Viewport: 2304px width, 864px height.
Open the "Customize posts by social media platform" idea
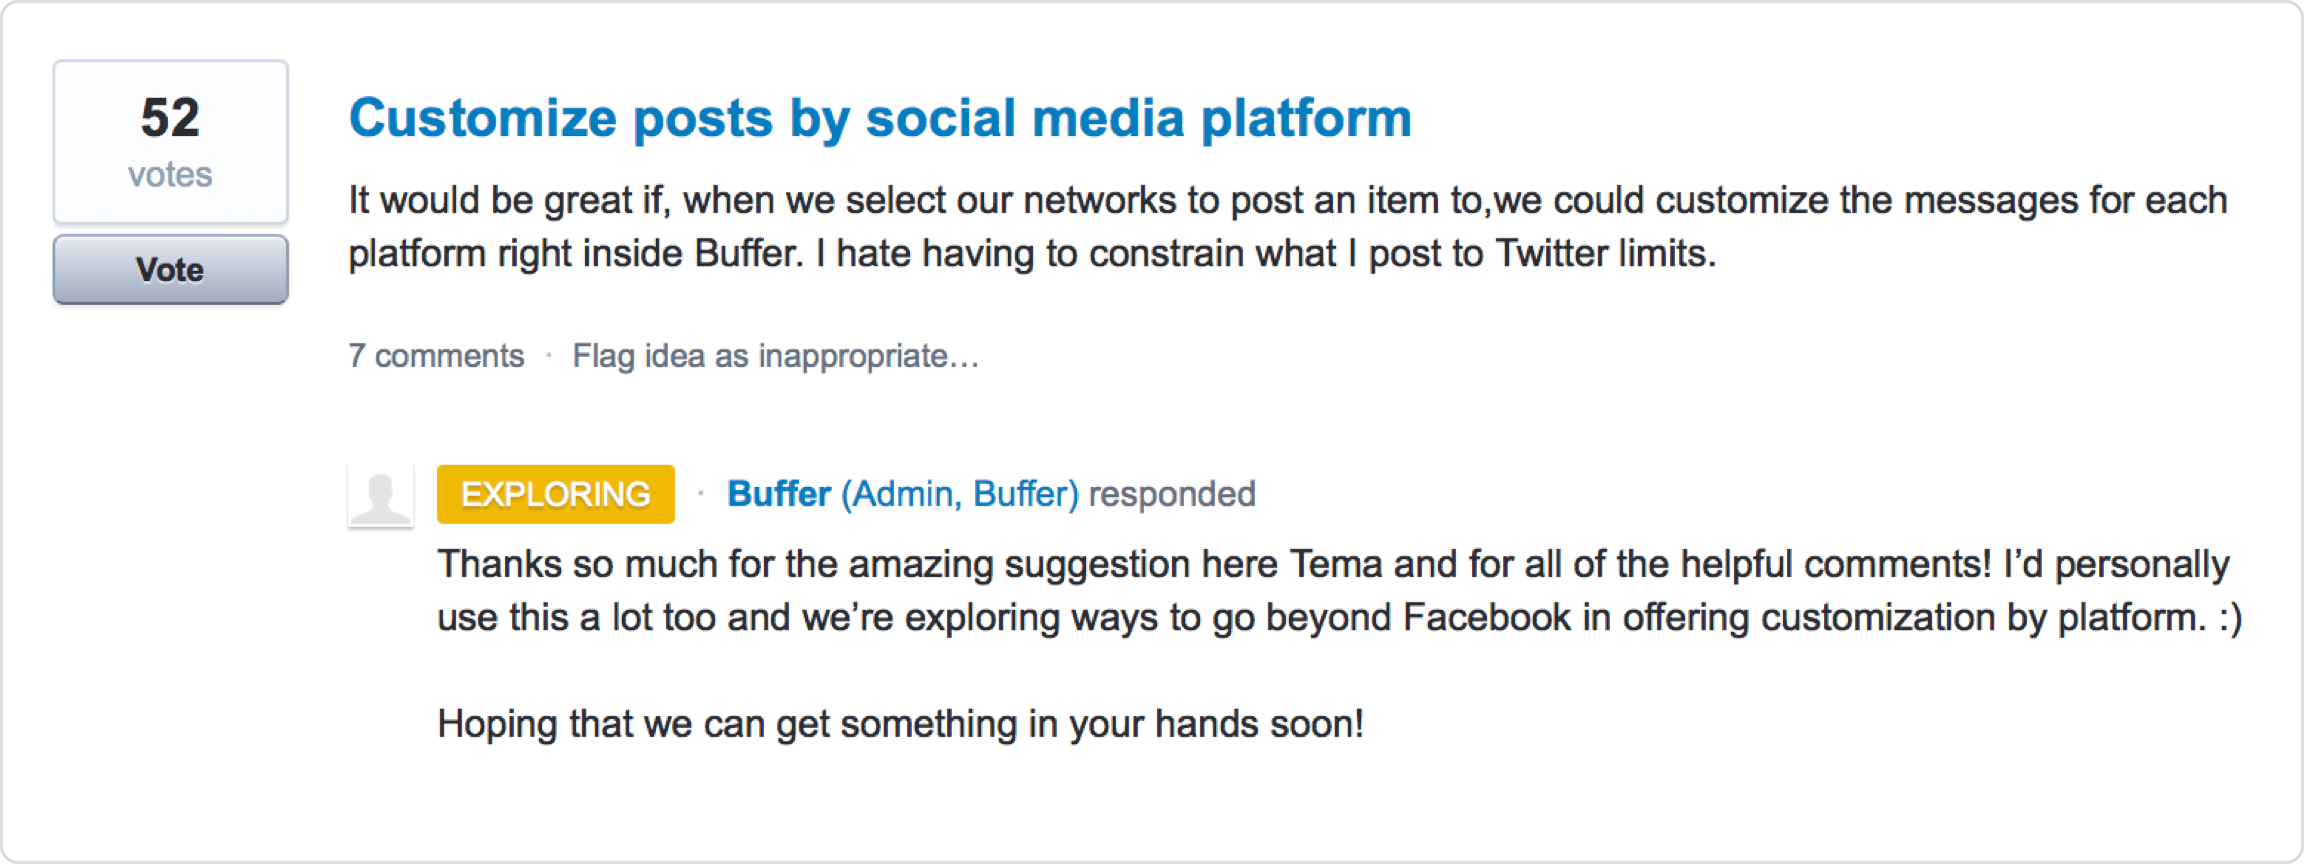point(879,118)
